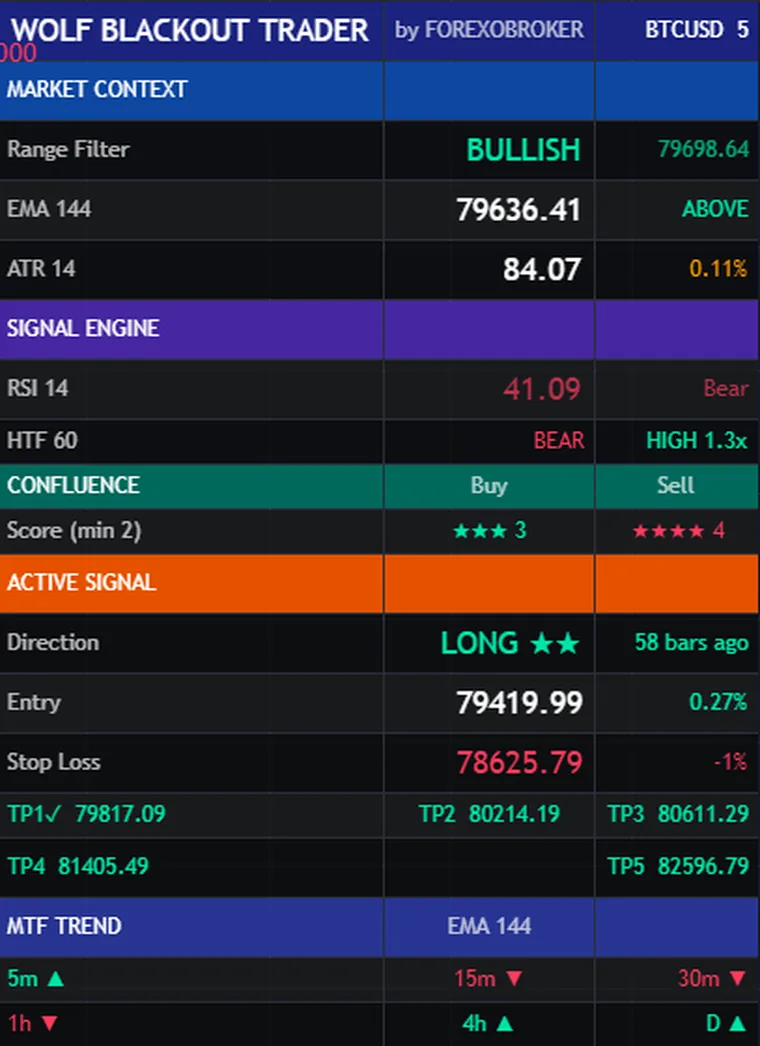760x1046 pixels.
Task: Click the 79698.64 range filter value
Action: click(x=703, y=149)
